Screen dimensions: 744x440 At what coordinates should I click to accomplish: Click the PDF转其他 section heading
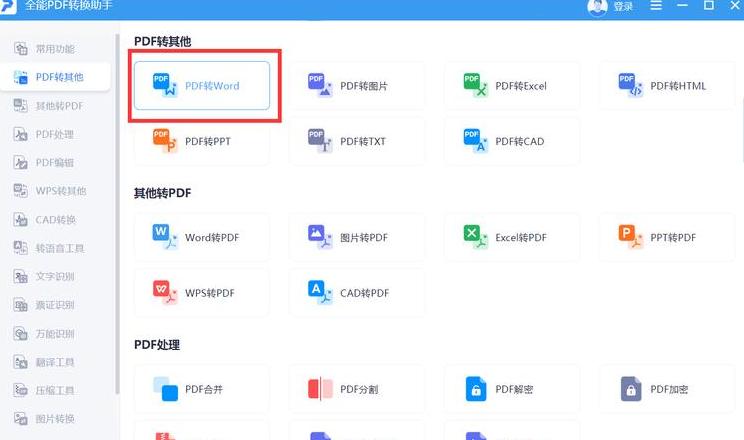(x=163, y=41)
